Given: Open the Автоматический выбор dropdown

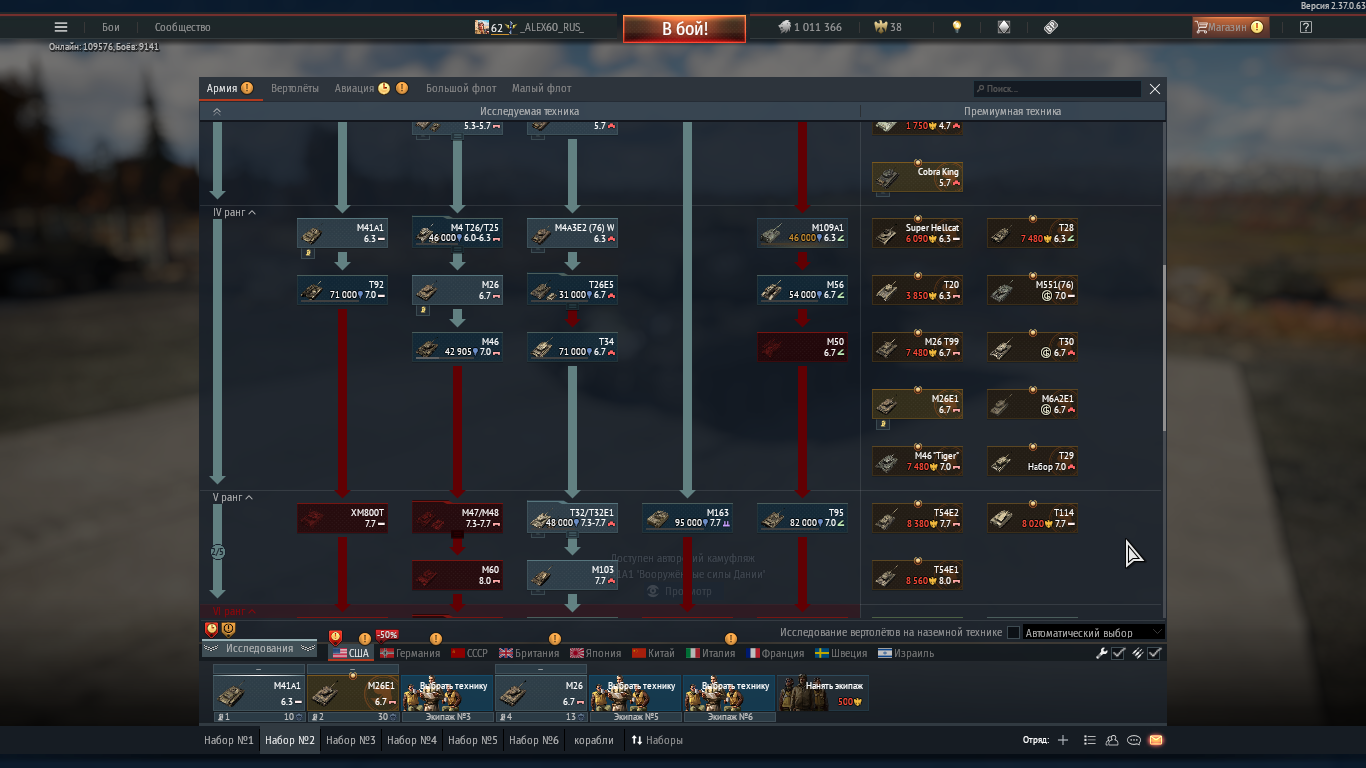Looking at the screenshot, I should click(x=1094, y=633).
